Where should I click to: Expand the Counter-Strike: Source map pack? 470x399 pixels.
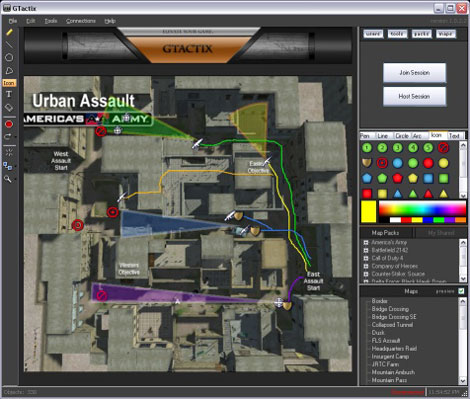tap(366, 274)
